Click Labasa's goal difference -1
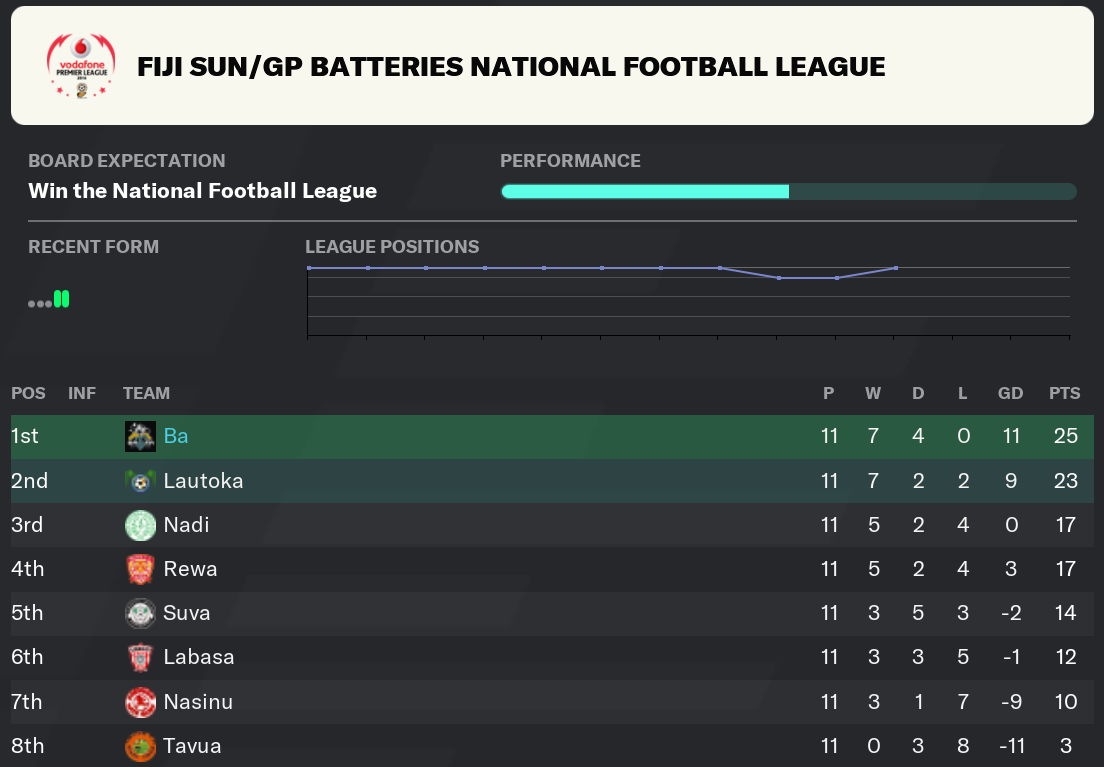Image resolution: width=1104 pixels, height=767 pixels. [x=1011, y=657]
